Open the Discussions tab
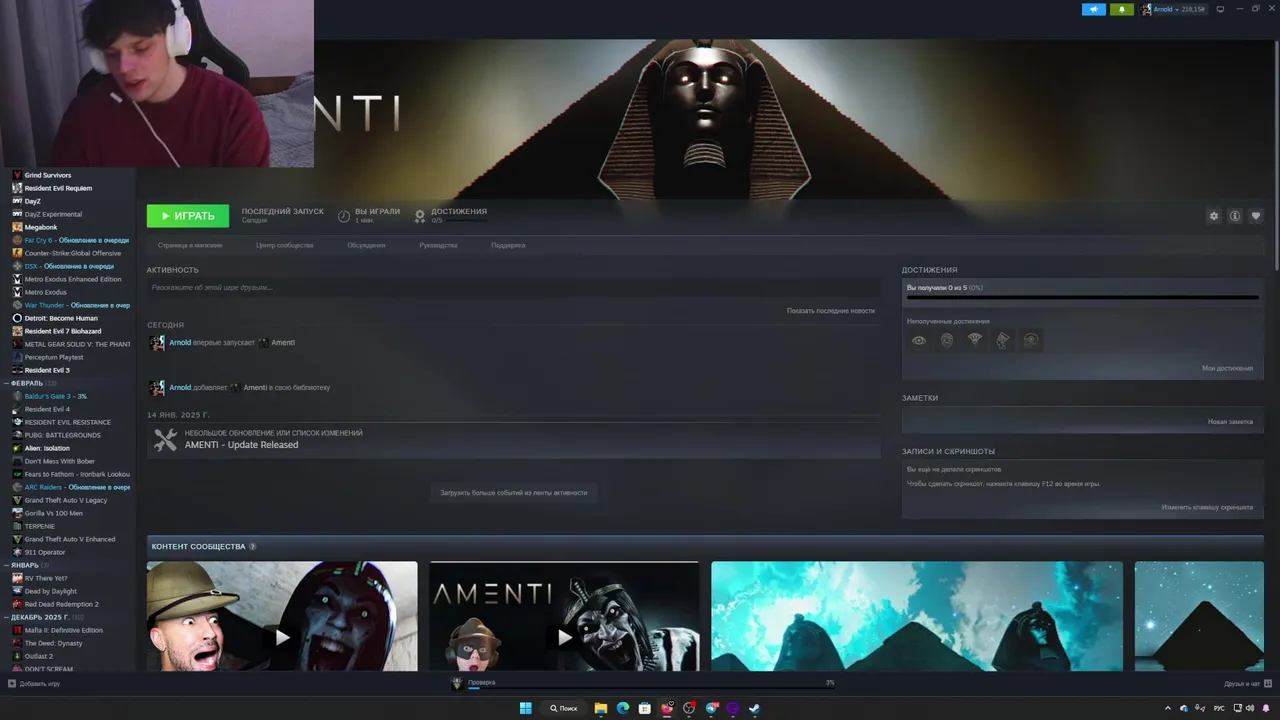Screen dimensions: 1280x720 [366, 245]
